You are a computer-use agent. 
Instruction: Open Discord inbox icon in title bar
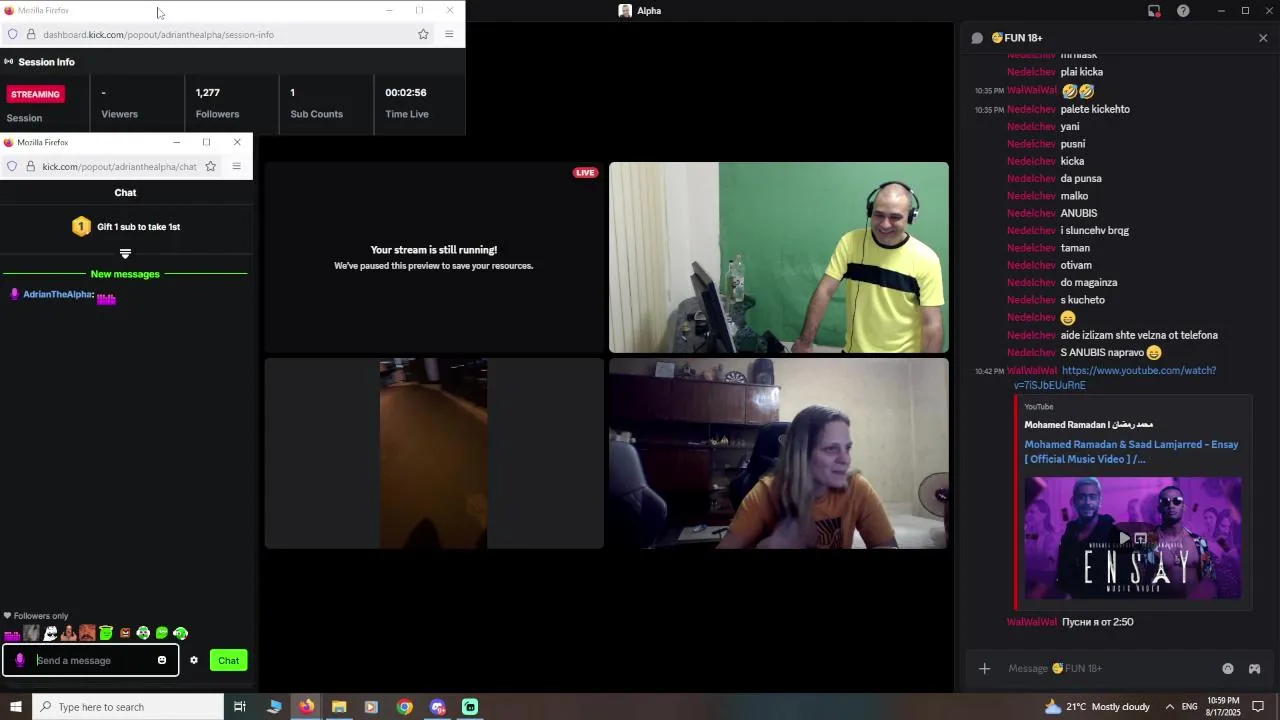1154,11
